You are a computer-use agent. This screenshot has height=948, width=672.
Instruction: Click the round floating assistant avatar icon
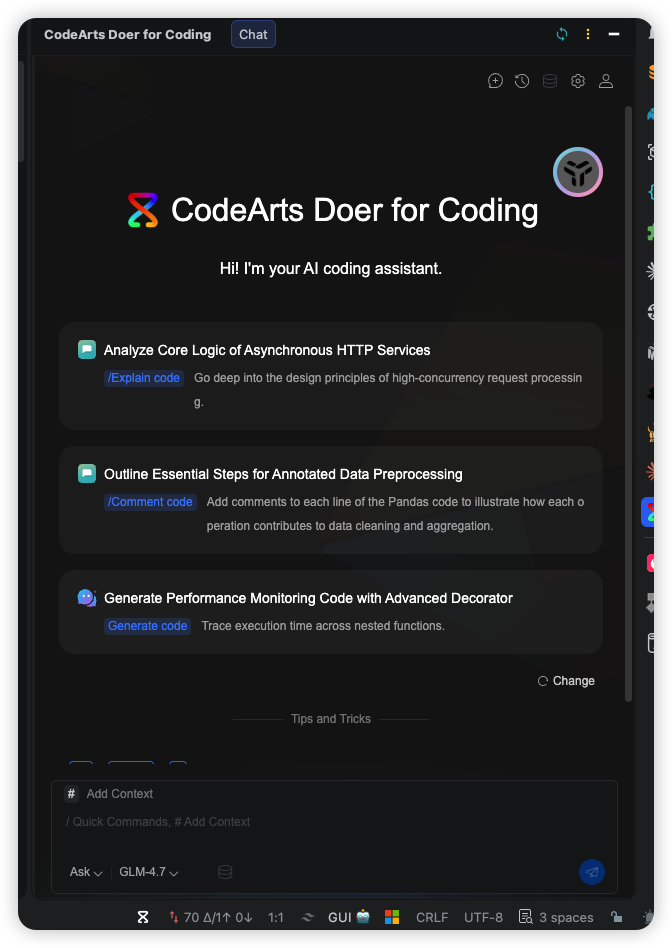(x=578, y=172)
